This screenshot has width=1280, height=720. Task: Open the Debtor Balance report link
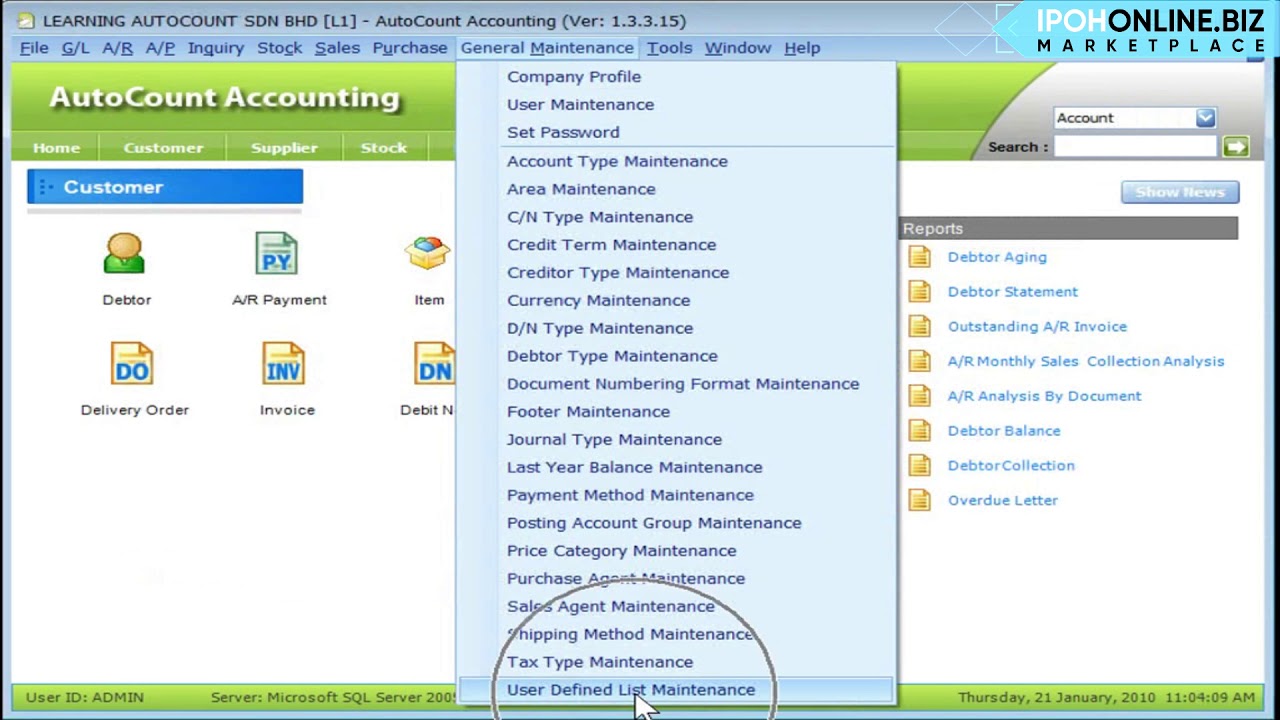pyautogui.click(x=1004, y=431)
